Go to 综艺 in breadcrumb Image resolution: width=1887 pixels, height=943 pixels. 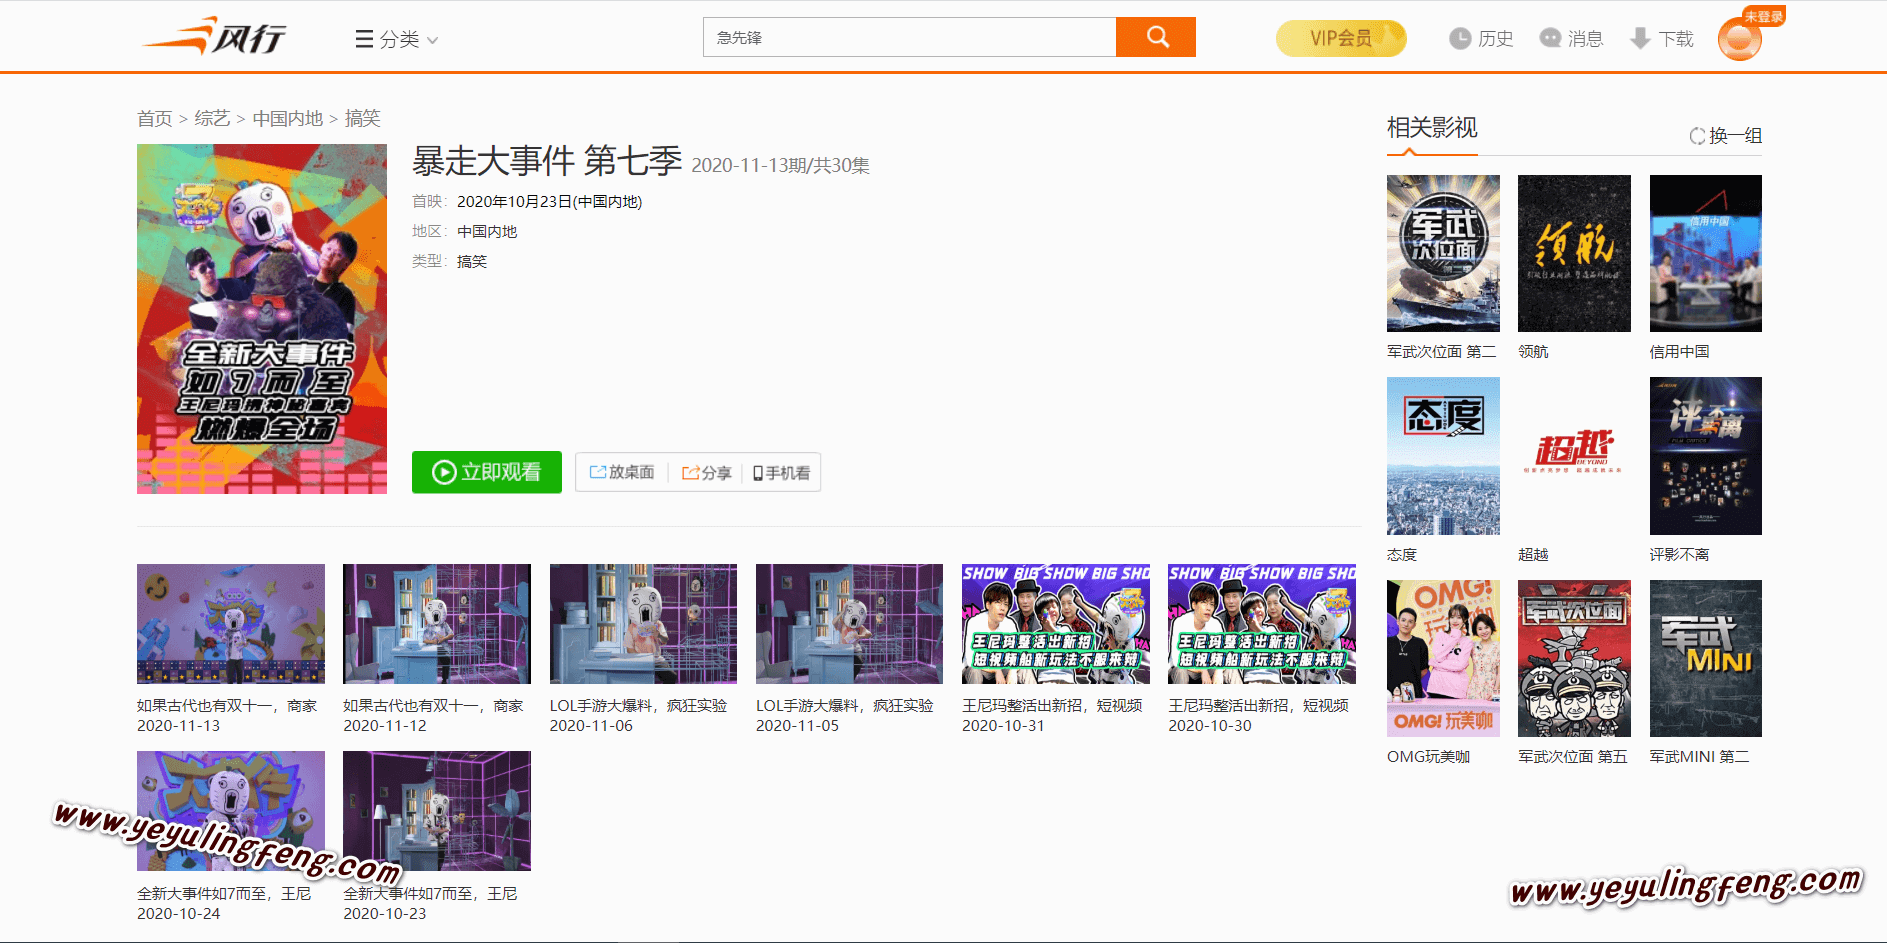pos(212,118)
